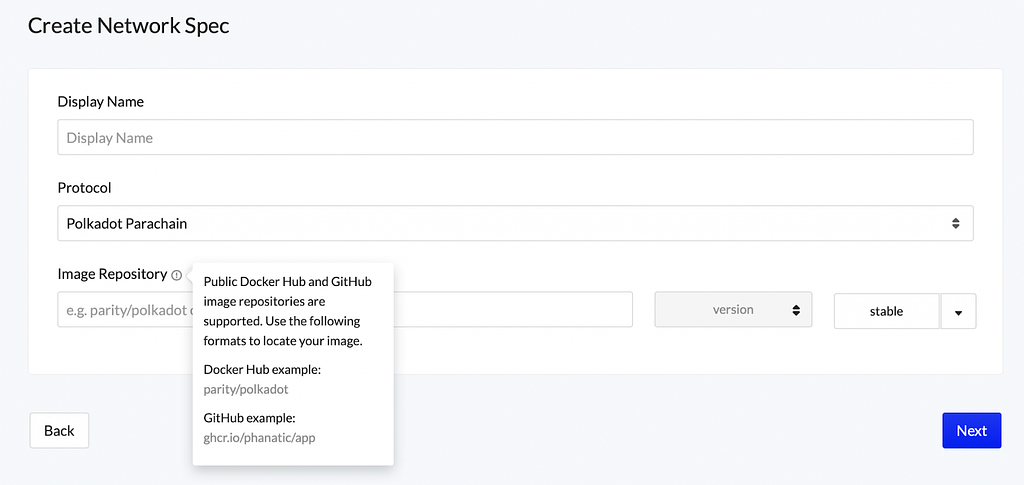This screenshot has width=1024, height=485.
Task: Focus the Display Name text field
Action: 514,138
